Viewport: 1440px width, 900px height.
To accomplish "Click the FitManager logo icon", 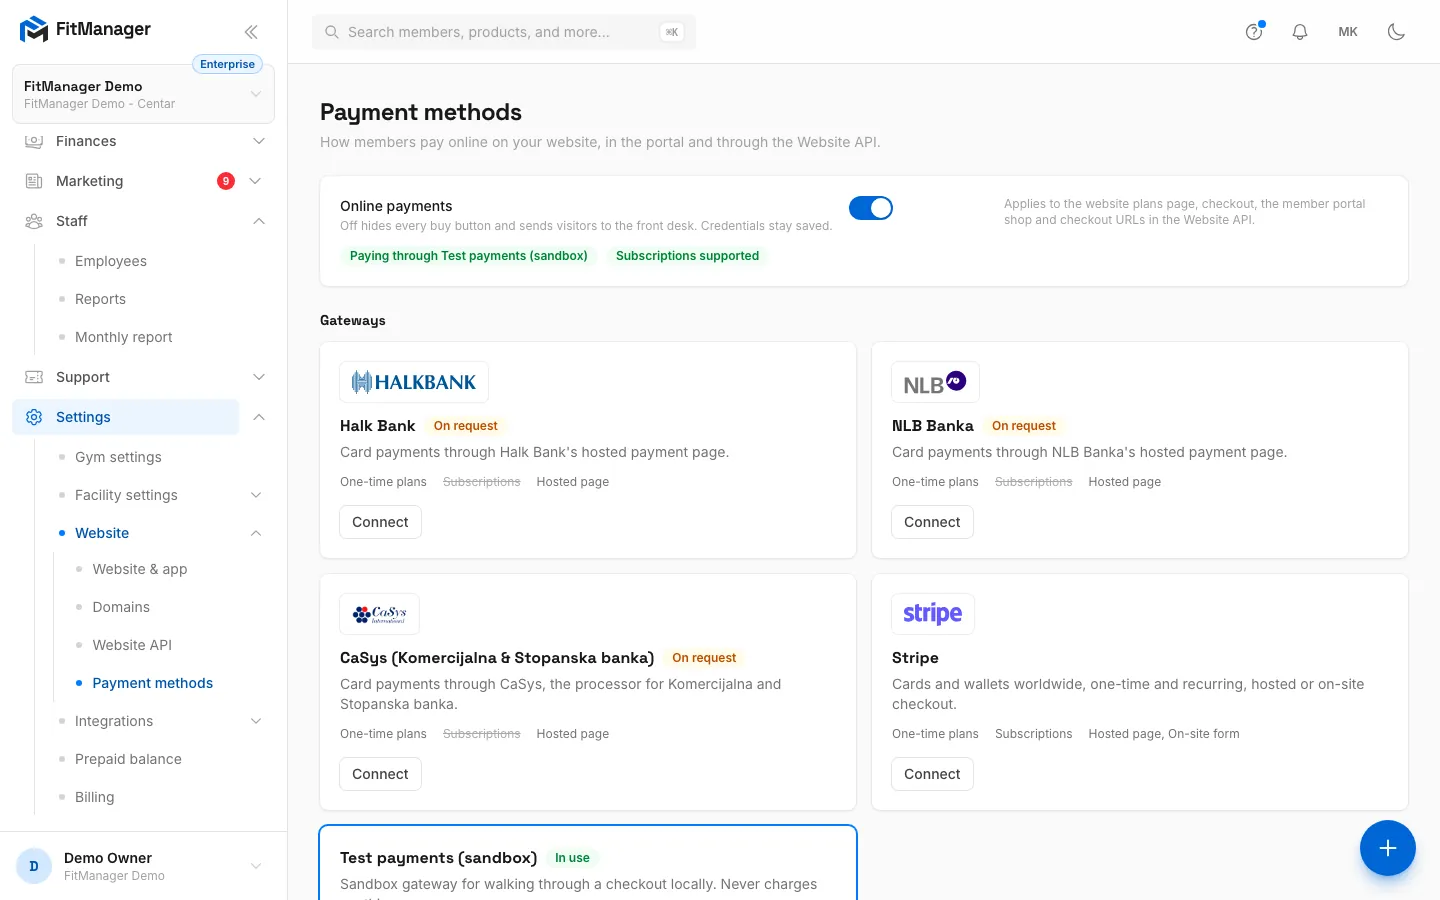I will [x=34, y=30].
